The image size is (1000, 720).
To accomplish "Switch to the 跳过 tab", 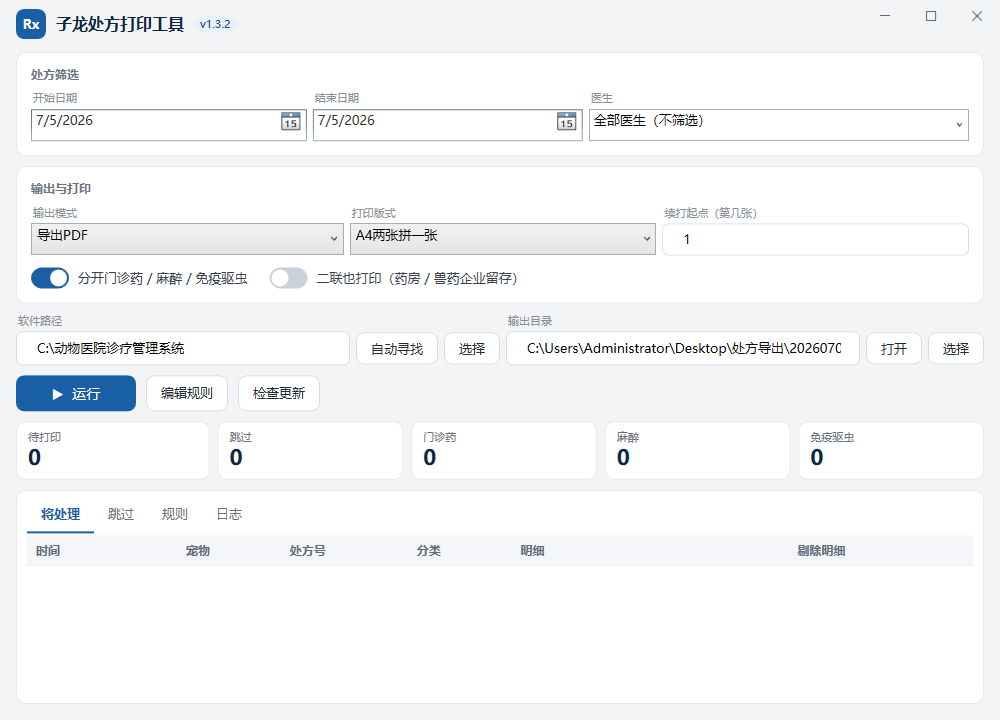I will click(x=121, y=514).
